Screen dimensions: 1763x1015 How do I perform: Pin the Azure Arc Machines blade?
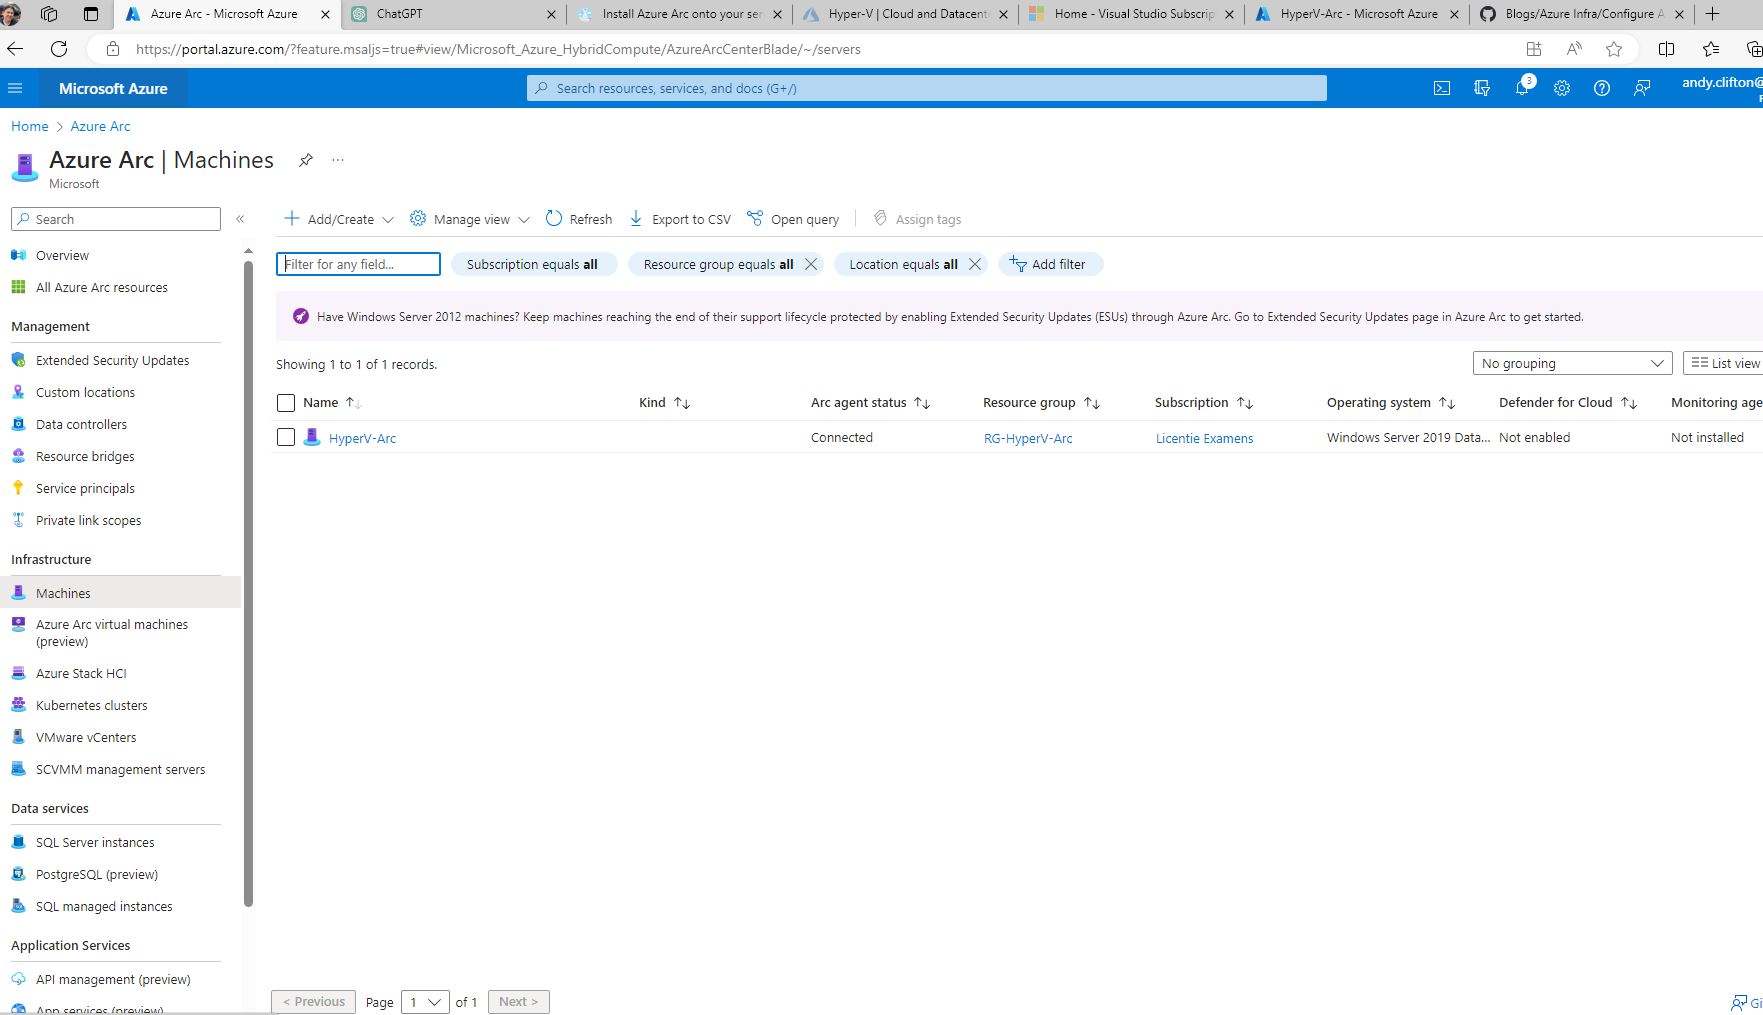tap(306, 160)
